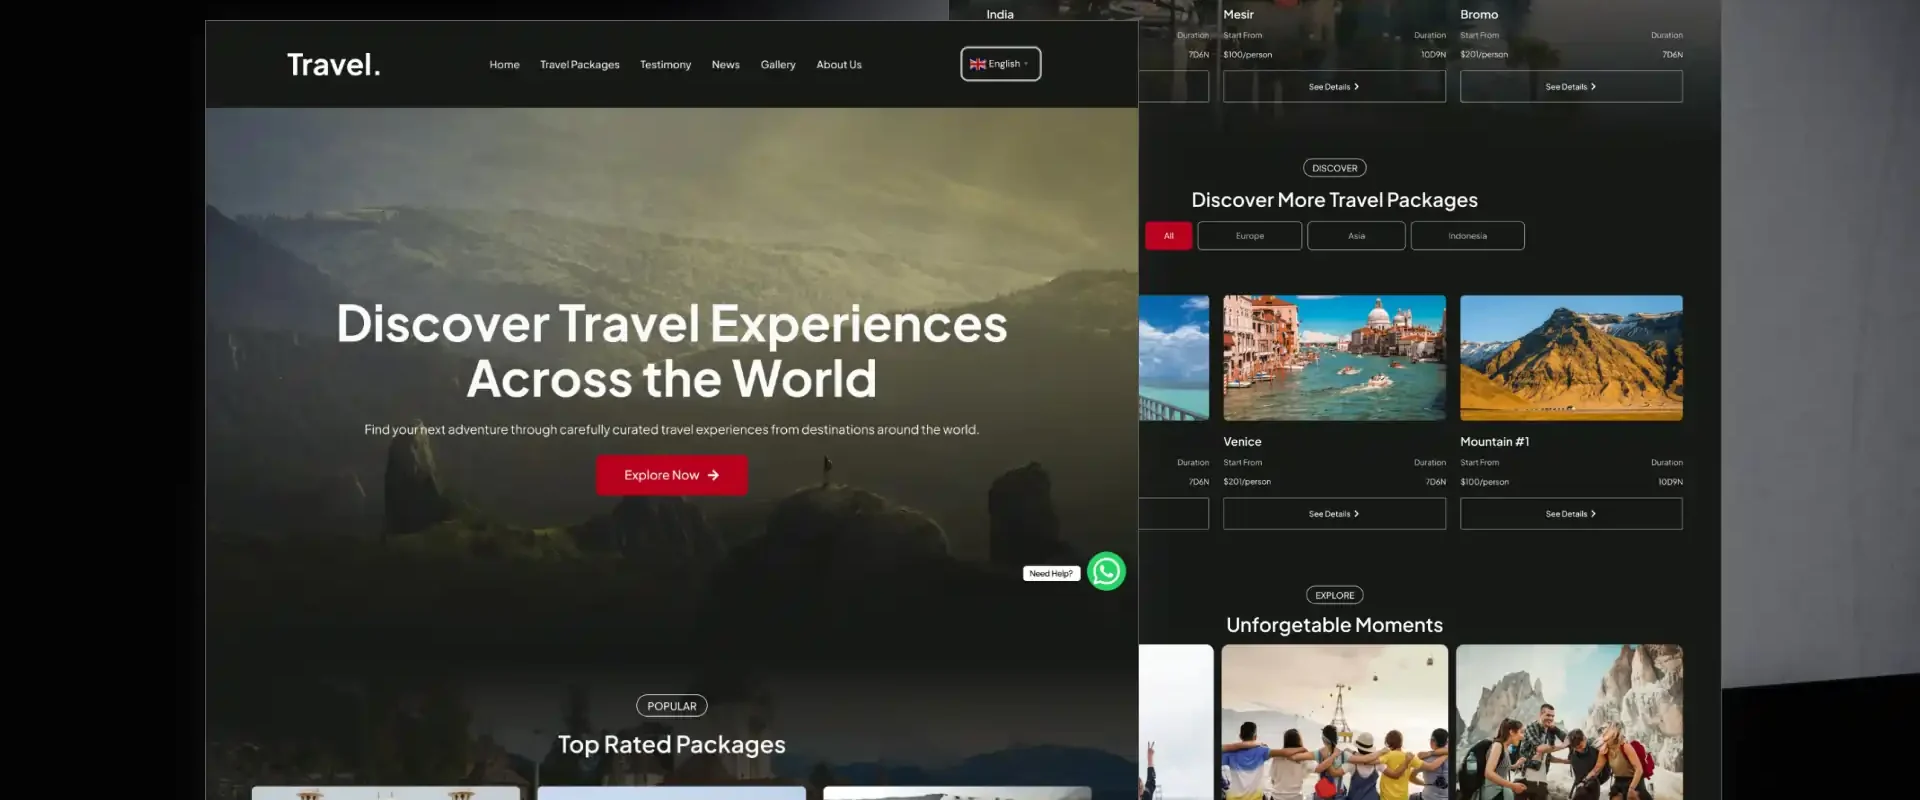
Task: Click the Discover More Travel Packages heading
Action: click(1334, 200)
